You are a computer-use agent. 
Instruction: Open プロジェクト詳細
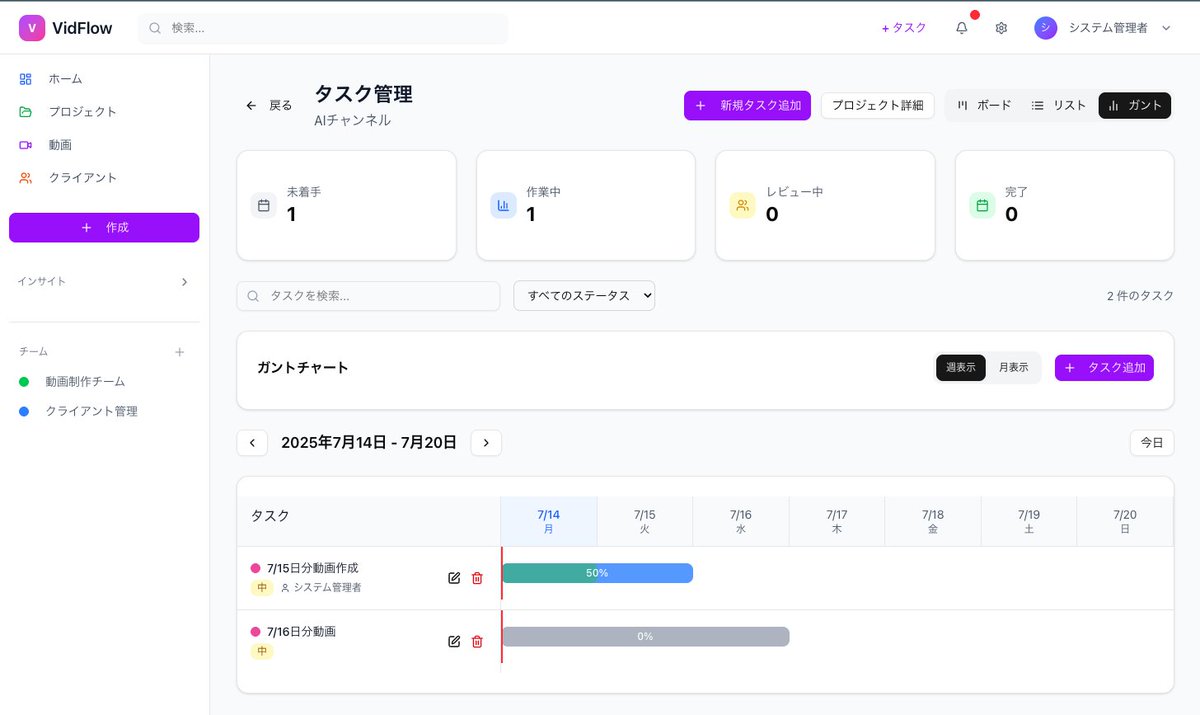tap(878, 105)
